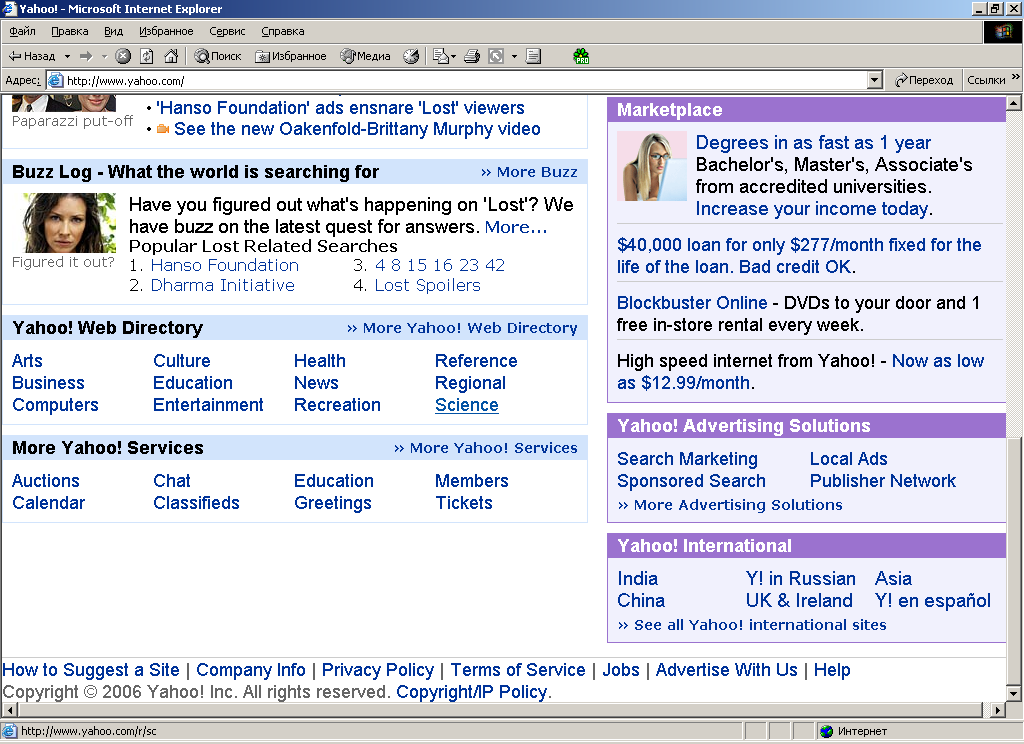Expand the Links (Ссылки) toolbar chevron

tap(1016, 77)
